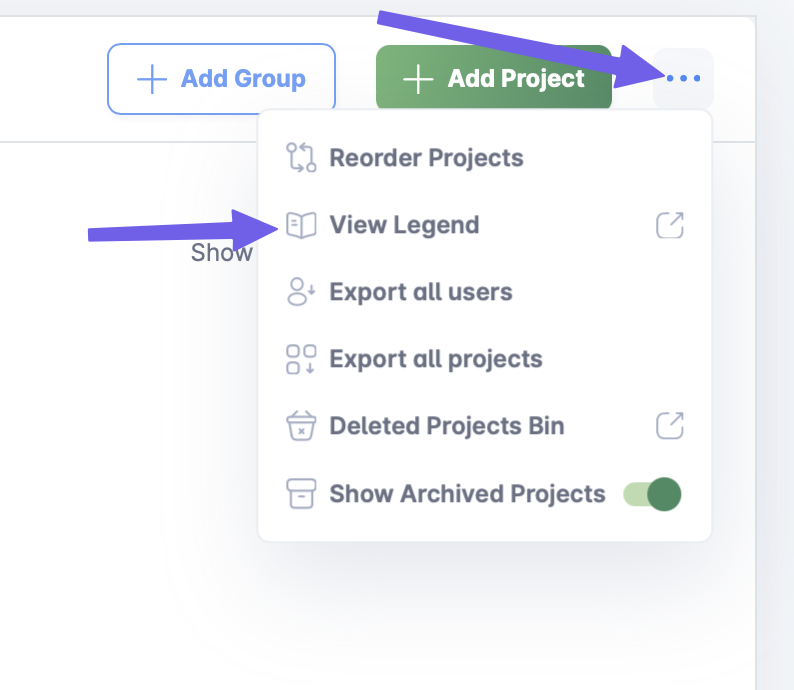Screen dimensions: 794x690
Task: Open View Legend menu entry
Action: point(404,225)
